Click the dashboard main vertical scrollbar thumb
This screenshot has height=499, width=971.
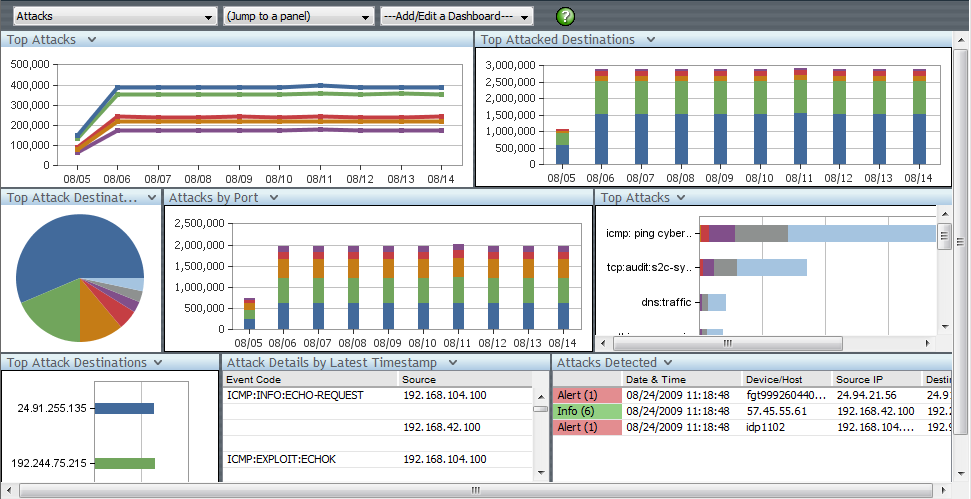[961, 241]
